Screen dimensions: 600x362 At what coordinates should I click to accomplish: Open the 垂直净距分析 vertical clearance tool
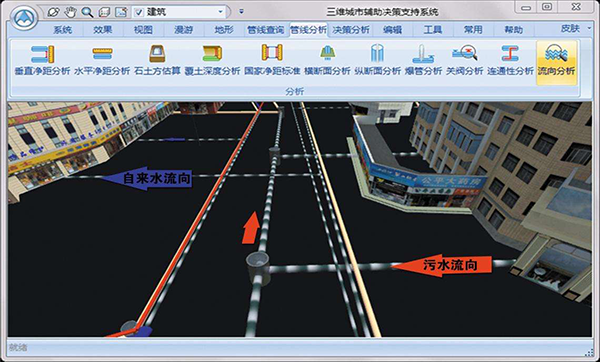42,60
